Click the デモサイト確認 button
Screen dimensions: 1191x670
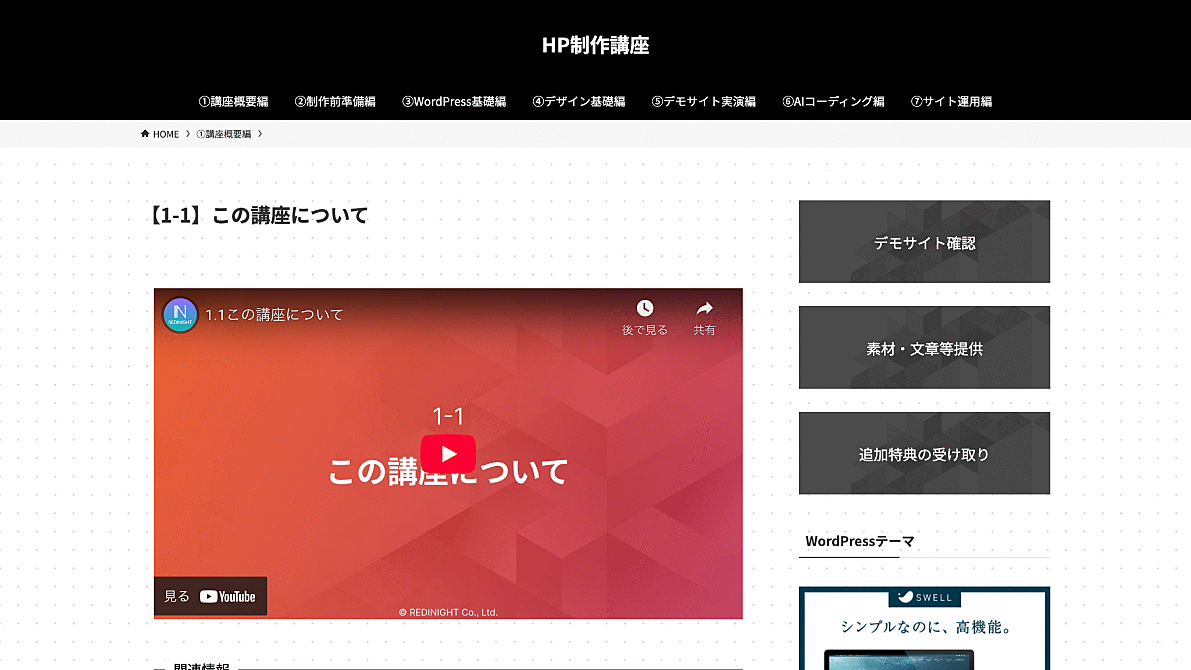[x=924, y=242]
